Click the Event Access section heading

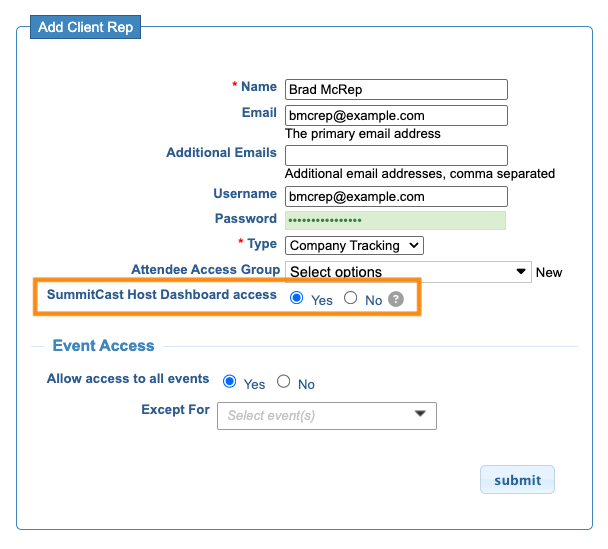click(x=104, y=345)
